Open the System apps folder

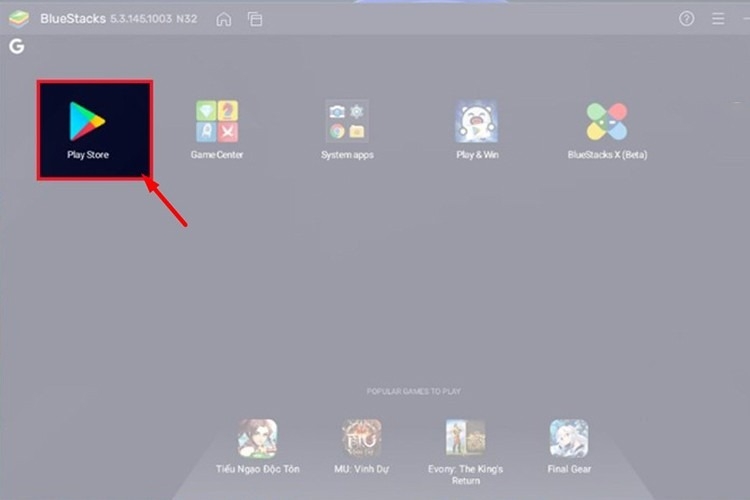point(347,122)
